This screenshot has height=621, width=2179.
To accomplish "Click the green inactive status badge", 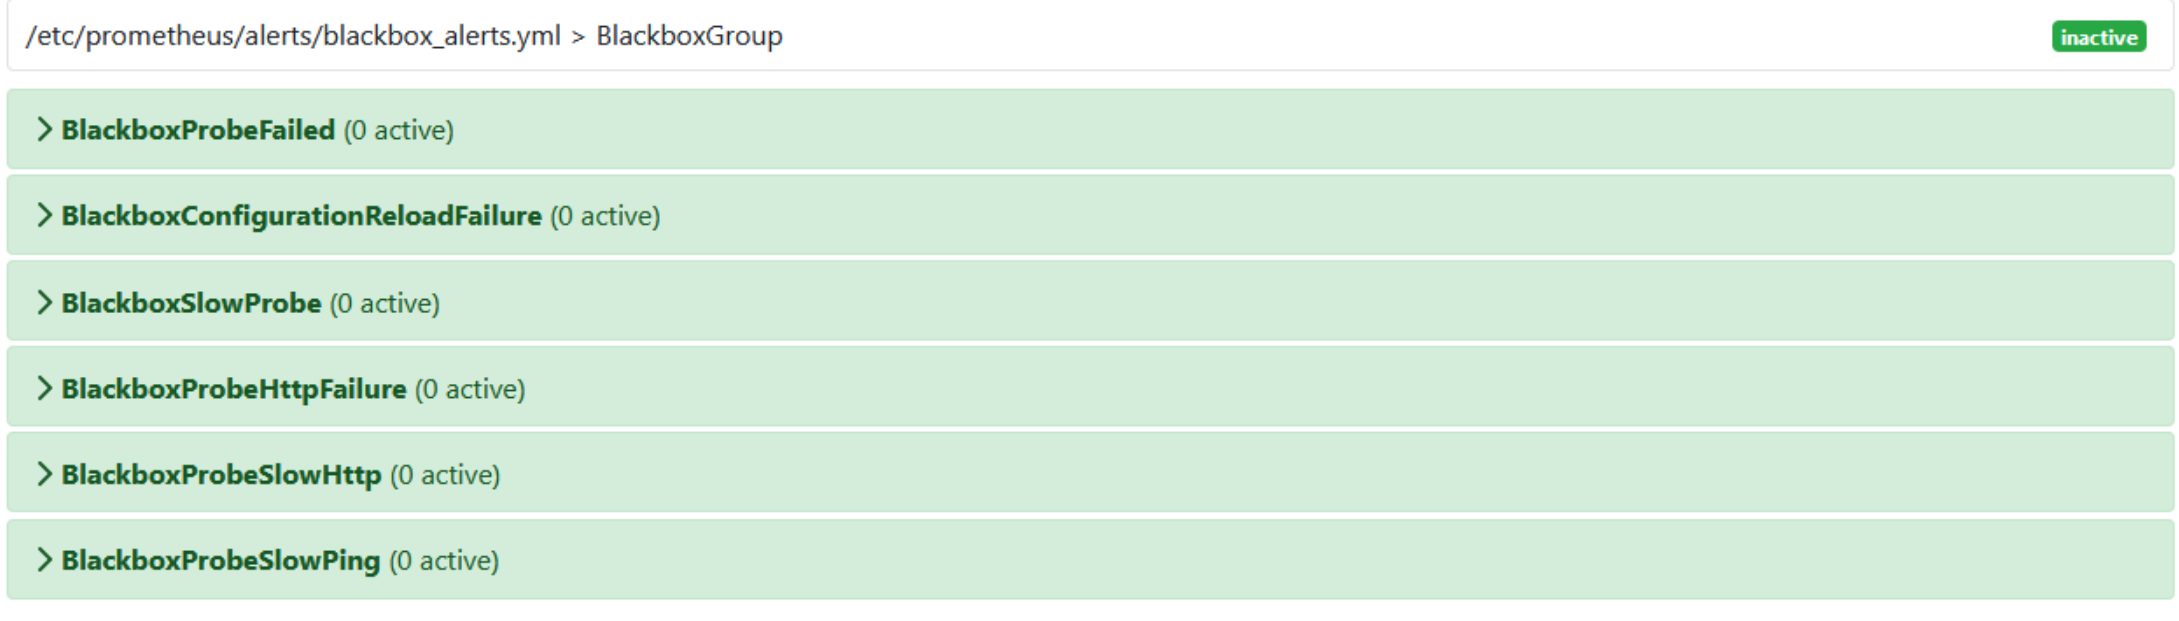I will tap(2098, 37).
